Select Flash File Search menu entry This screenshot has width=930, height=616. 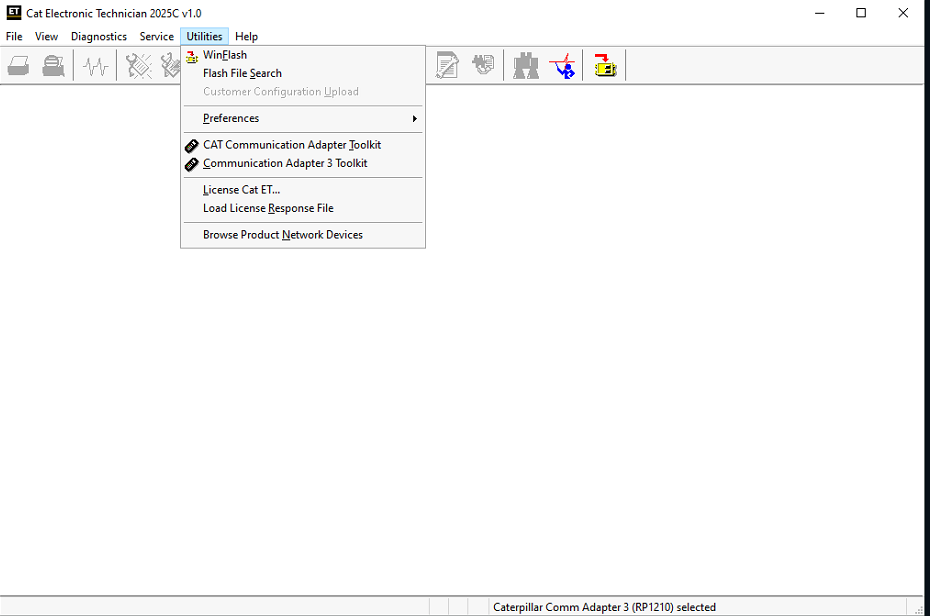pyautogui.click(x=302, y=74)
